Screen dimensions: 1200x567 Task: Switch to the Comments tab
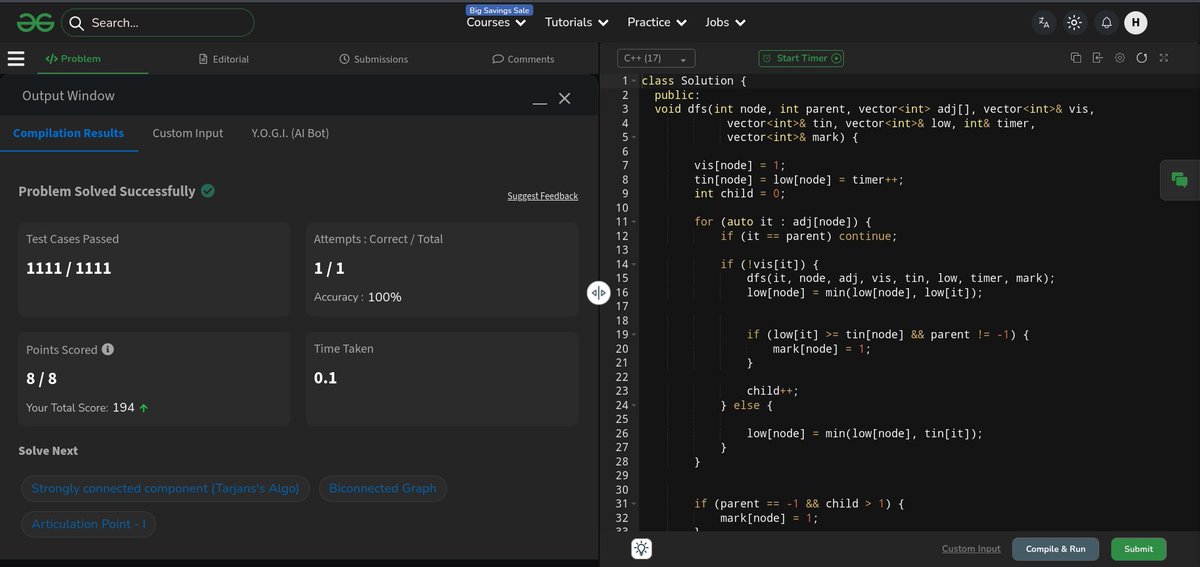[x=523, y=59]
